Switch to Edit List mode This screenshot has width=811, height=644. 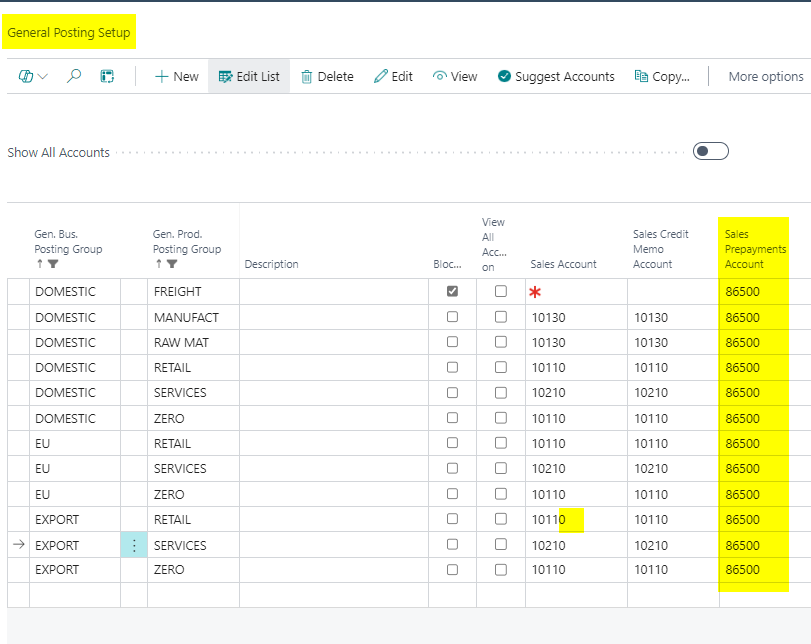249,76
